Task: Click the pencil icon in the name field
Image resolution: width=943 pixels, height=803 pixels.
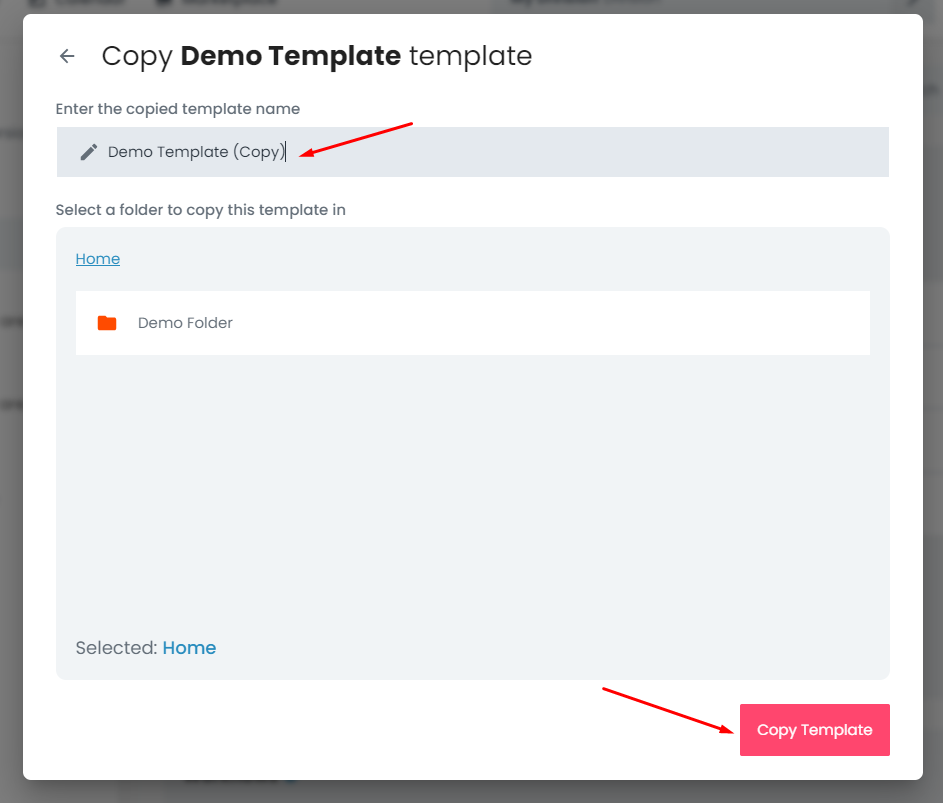Action: [88, 152]
